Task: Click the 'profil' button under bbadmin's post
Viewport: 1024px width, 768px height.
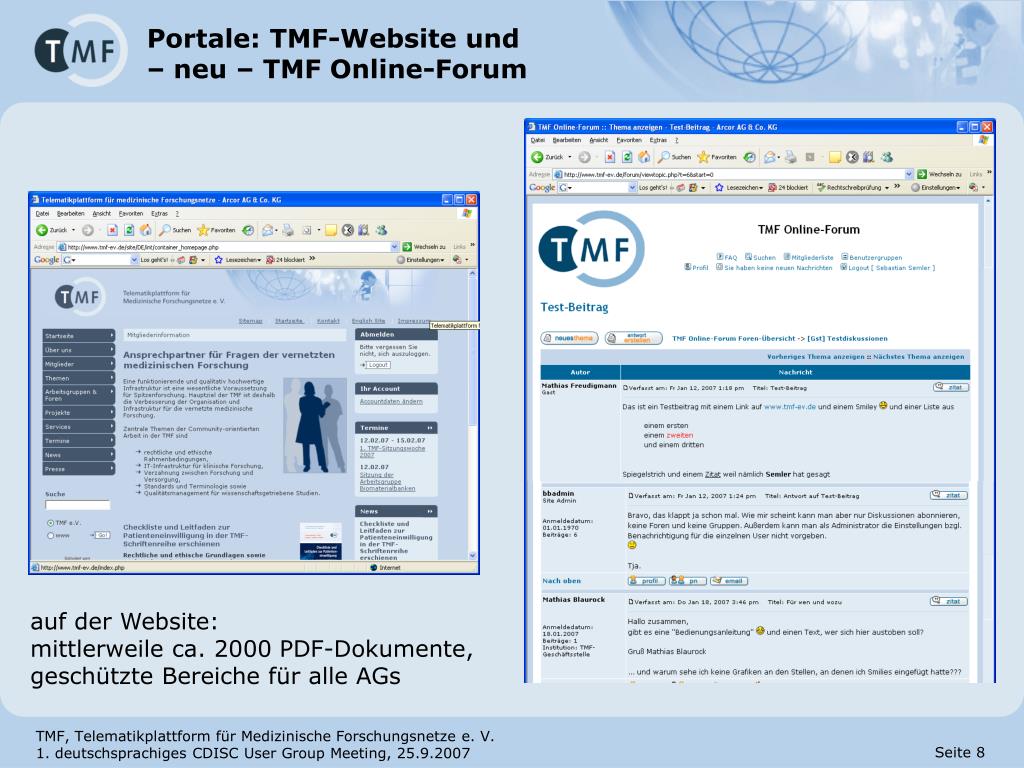Action: [647, 581]
